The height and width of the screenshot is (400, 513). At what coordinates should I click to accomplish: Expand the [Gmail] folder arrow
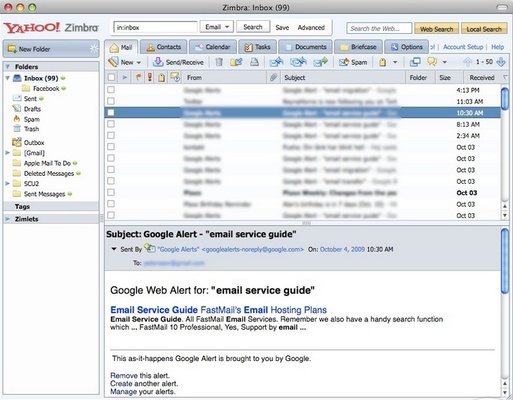point(8,153)
